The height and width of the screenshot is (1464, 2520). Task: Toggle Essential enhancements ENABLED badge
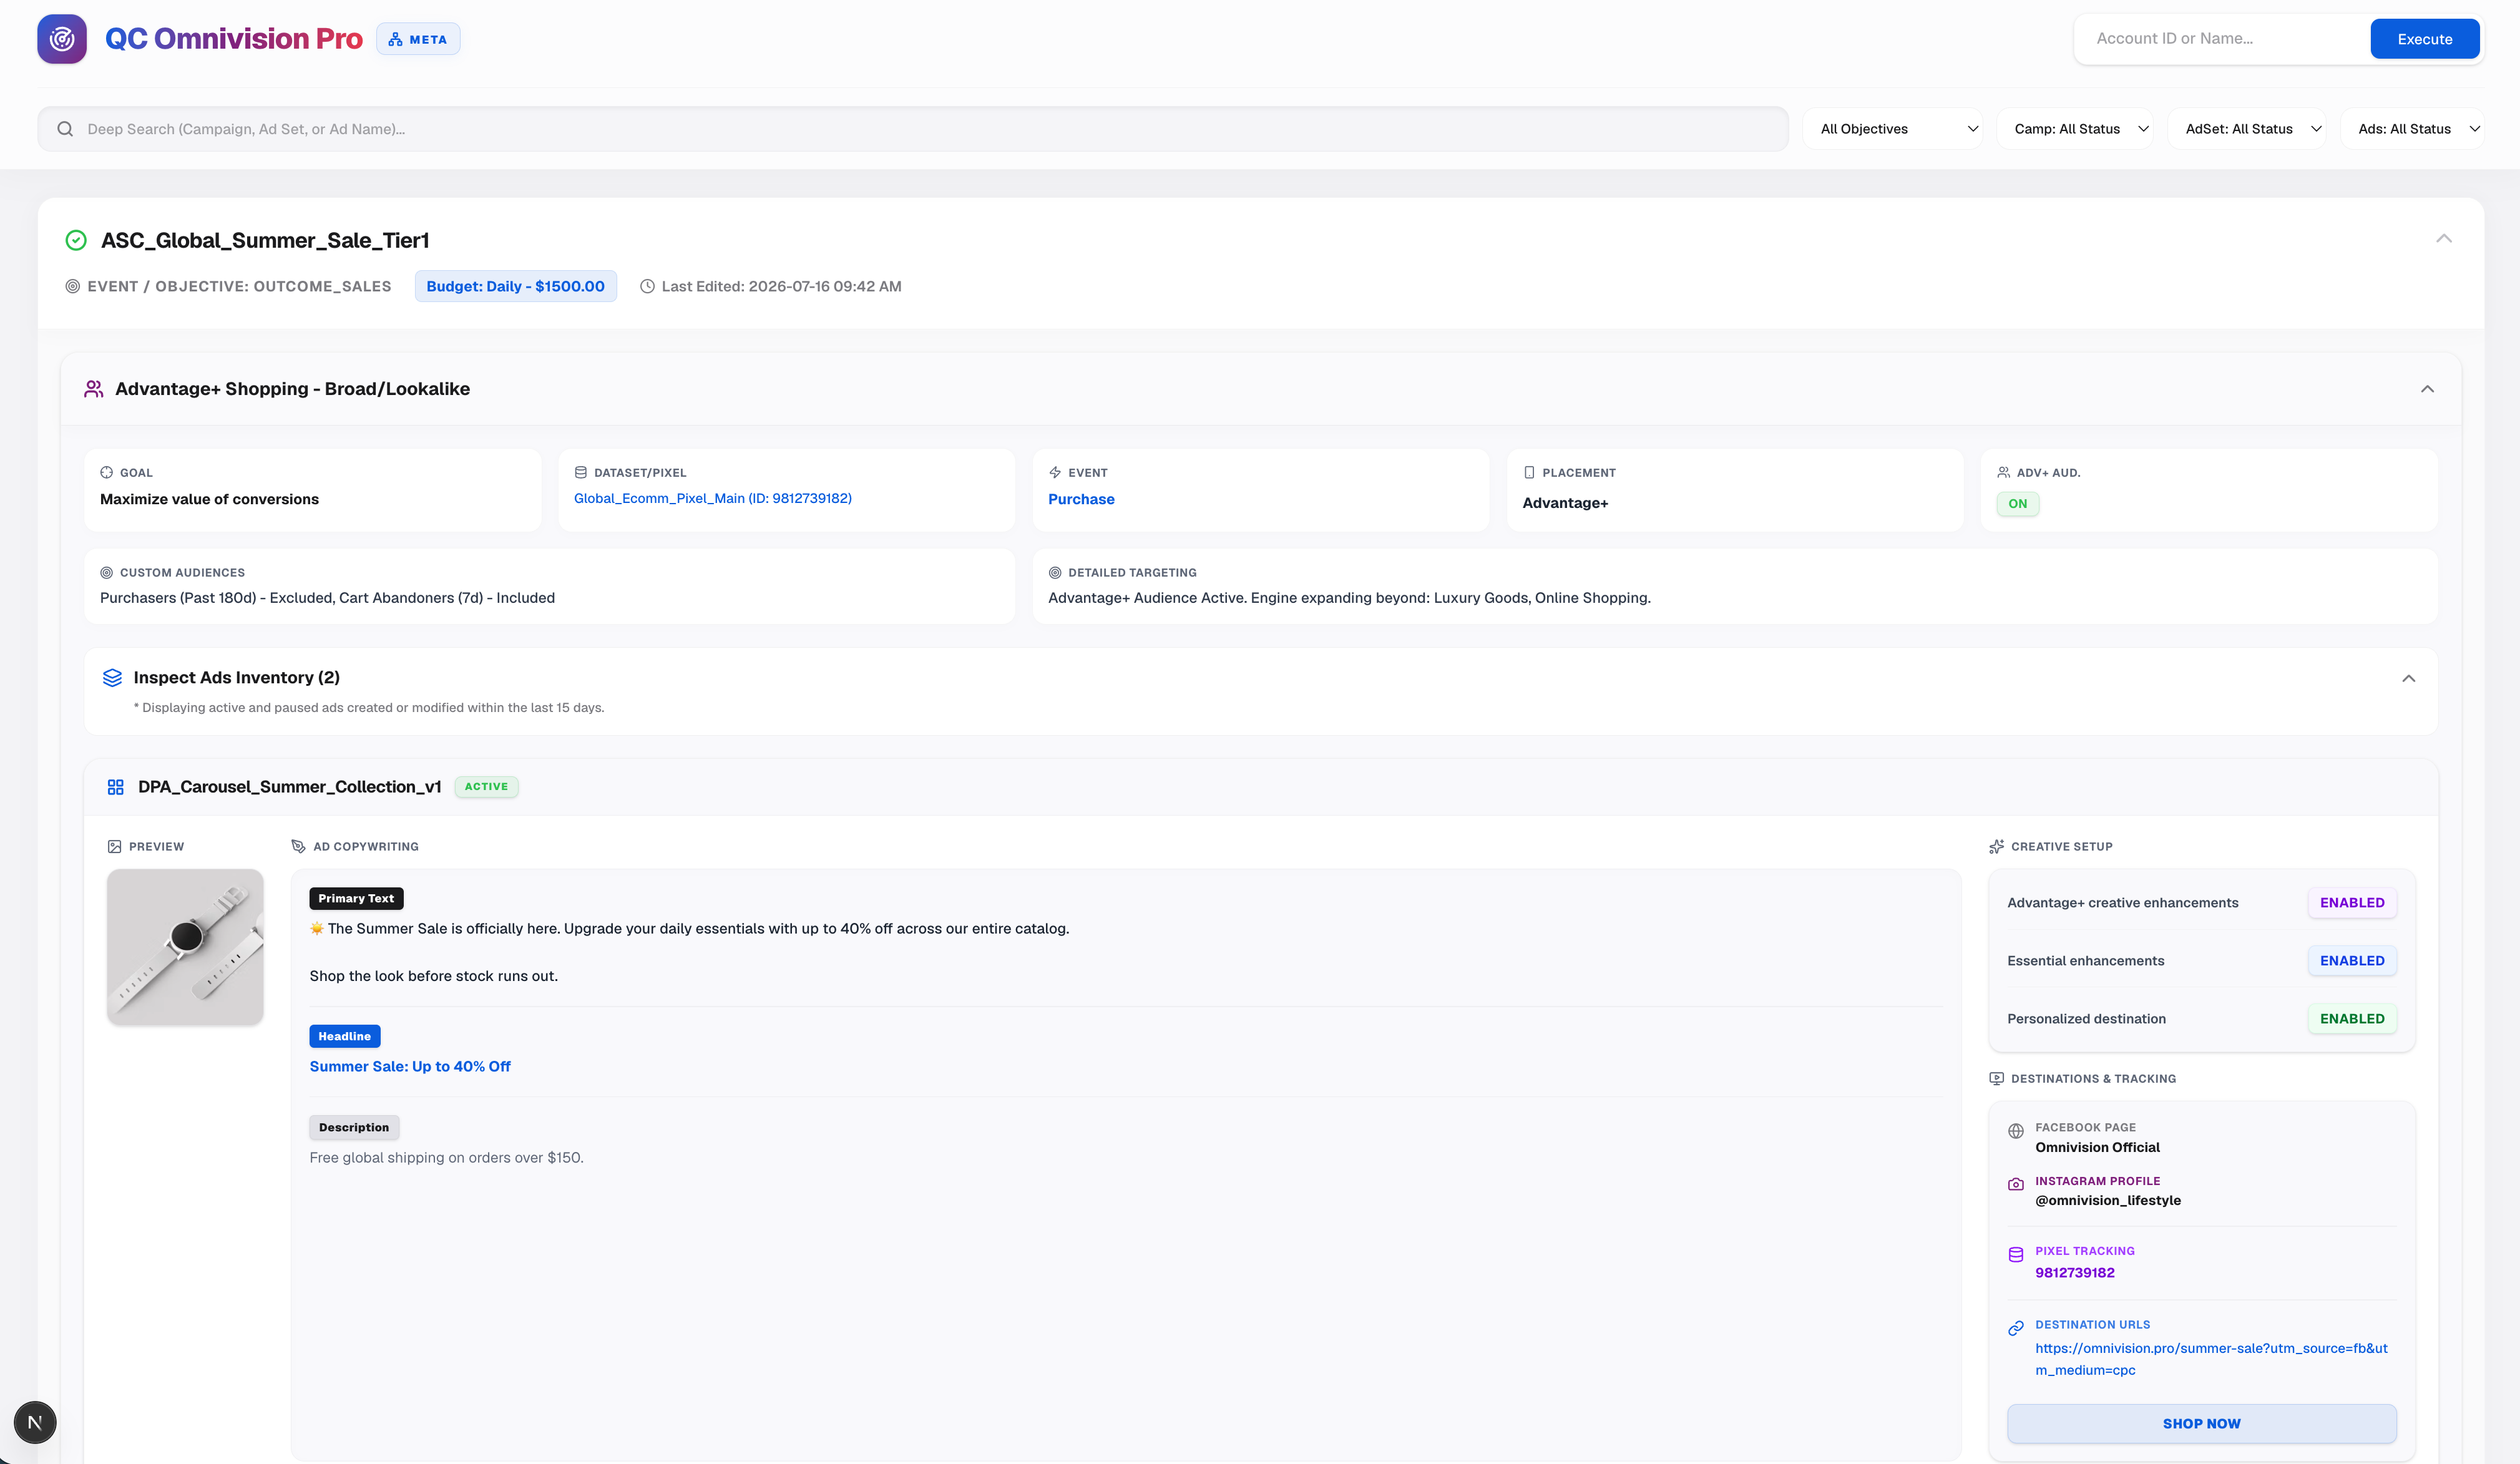[2351, 960]
